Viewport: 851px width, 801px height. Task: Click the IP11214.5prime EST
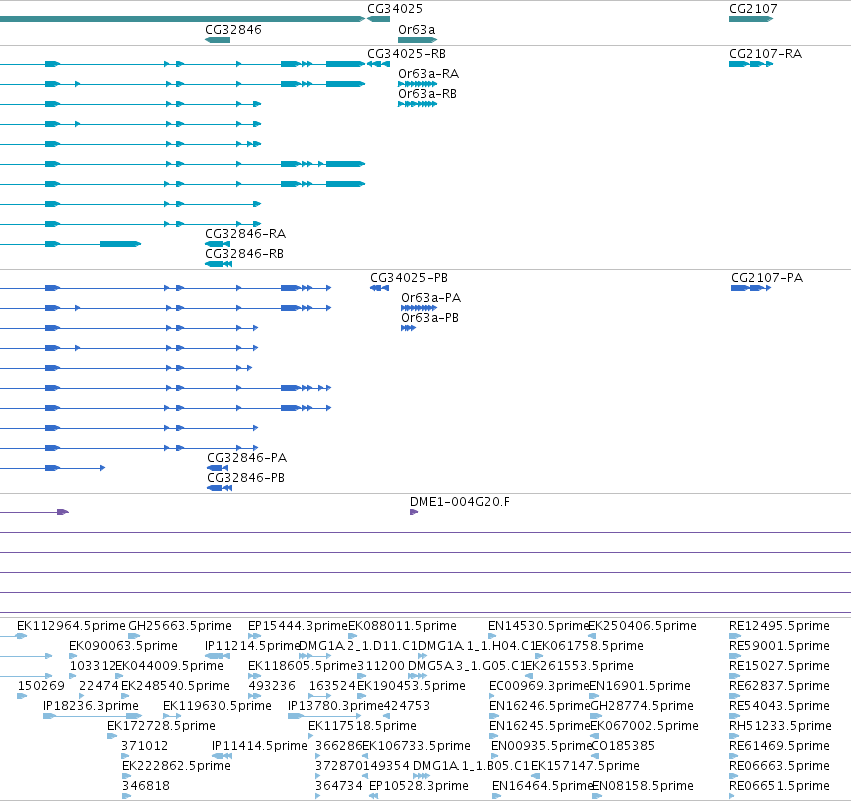pyautogui.click(x=218, y=656)
